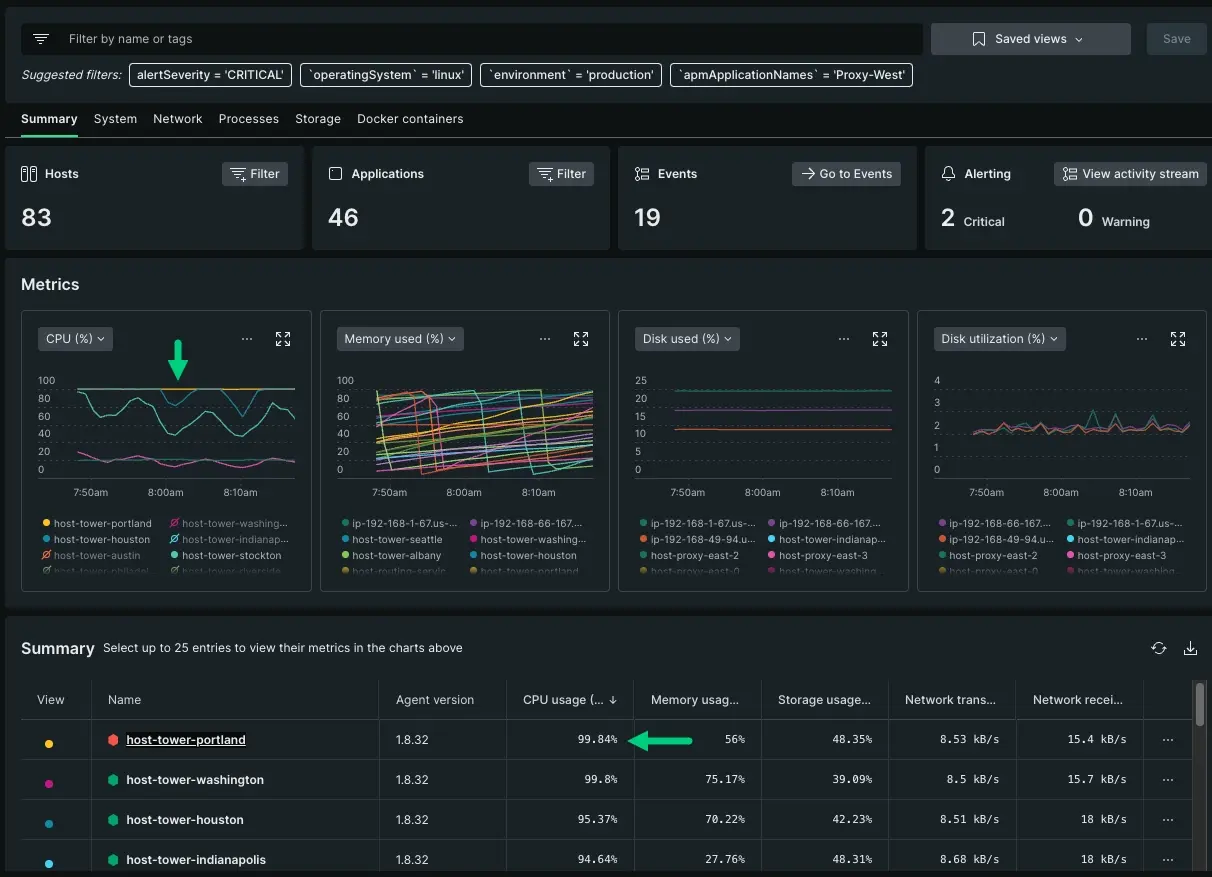Toggle host-tower-stockton series in CPU legend

coord(231,555)
